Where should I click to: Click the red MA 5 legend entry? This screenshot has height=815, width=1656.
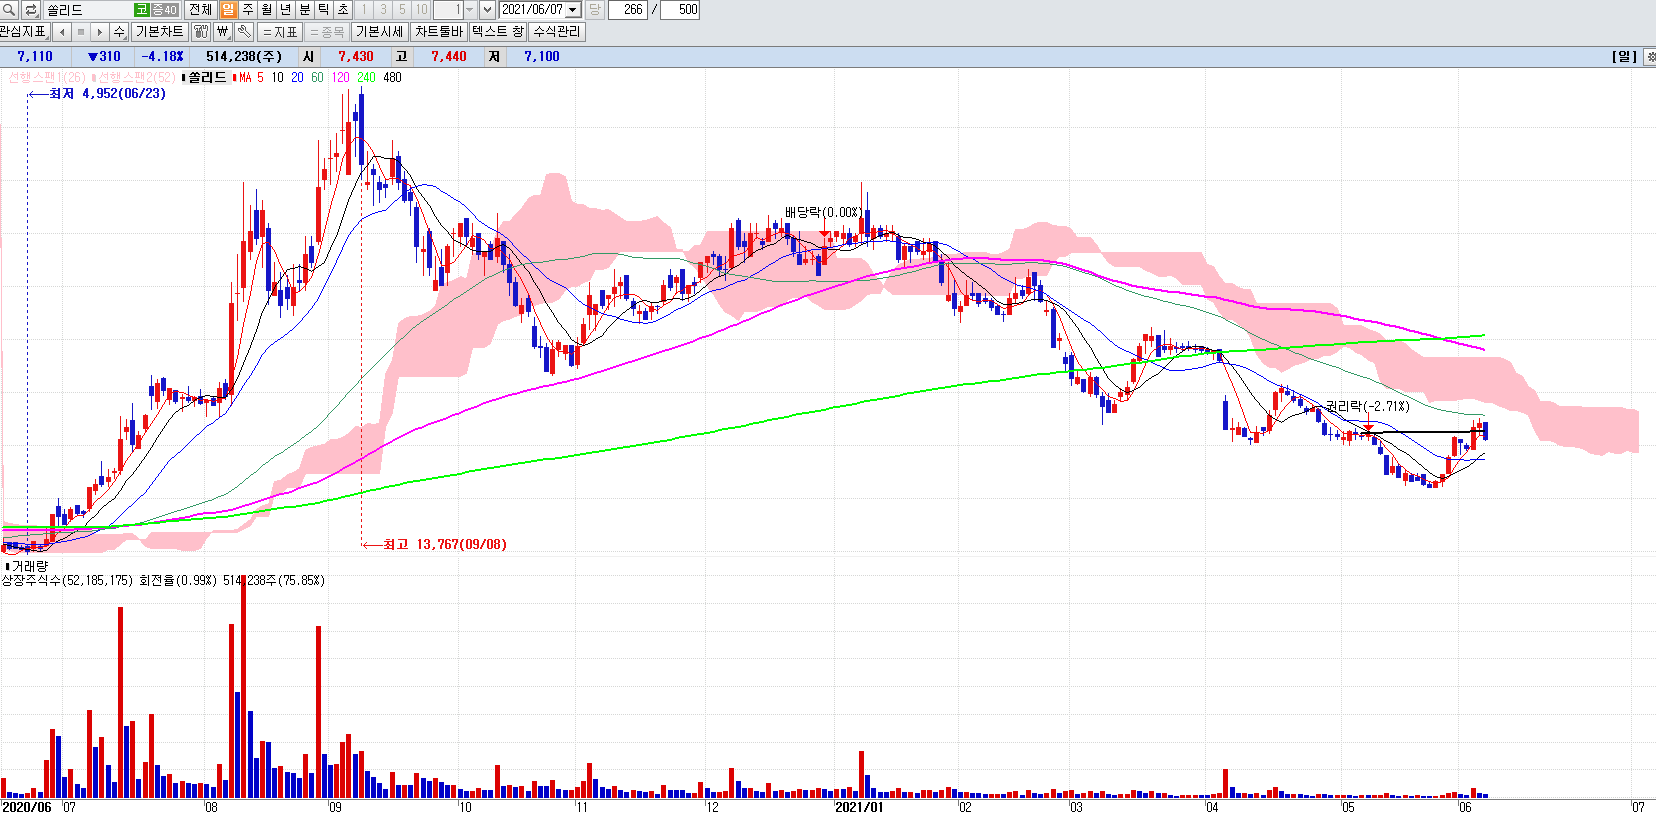coord(249,77)
